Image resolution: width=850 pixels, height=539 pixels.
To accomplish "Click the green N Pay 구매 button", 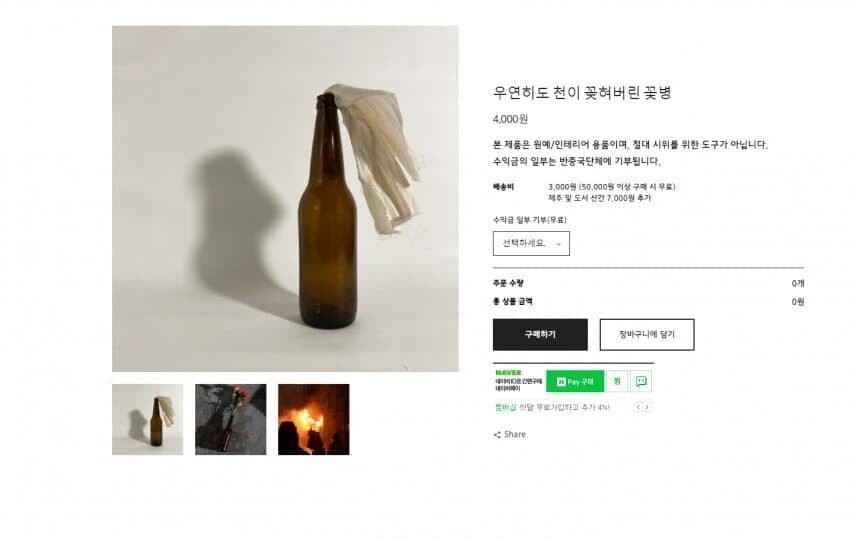I will click(x=575, y=381).
